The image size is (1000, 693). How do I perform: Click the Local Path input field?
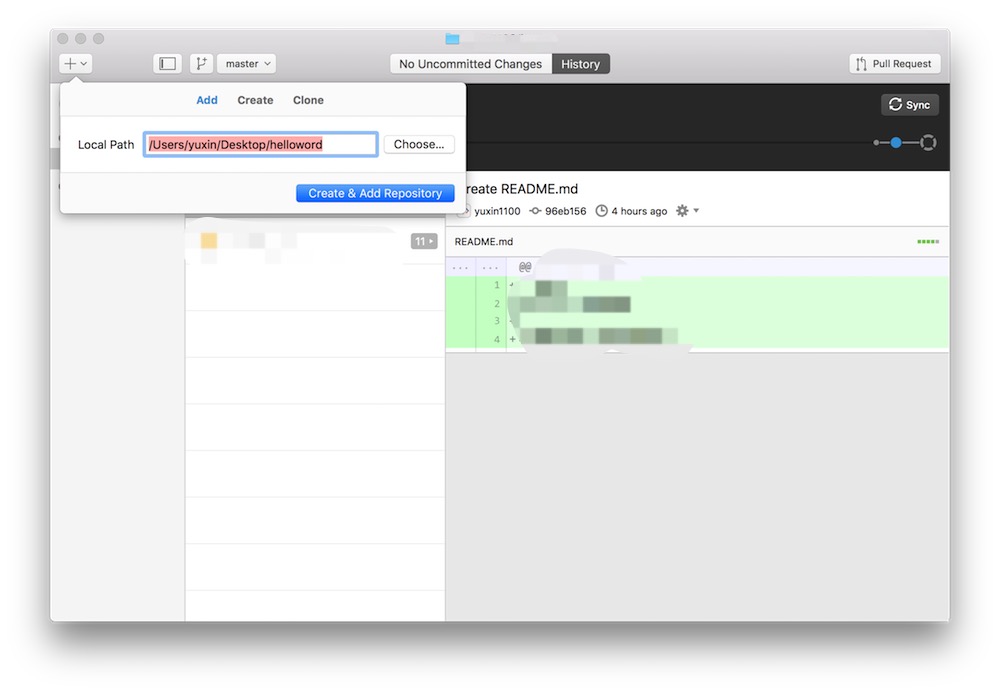pos(261,144)
